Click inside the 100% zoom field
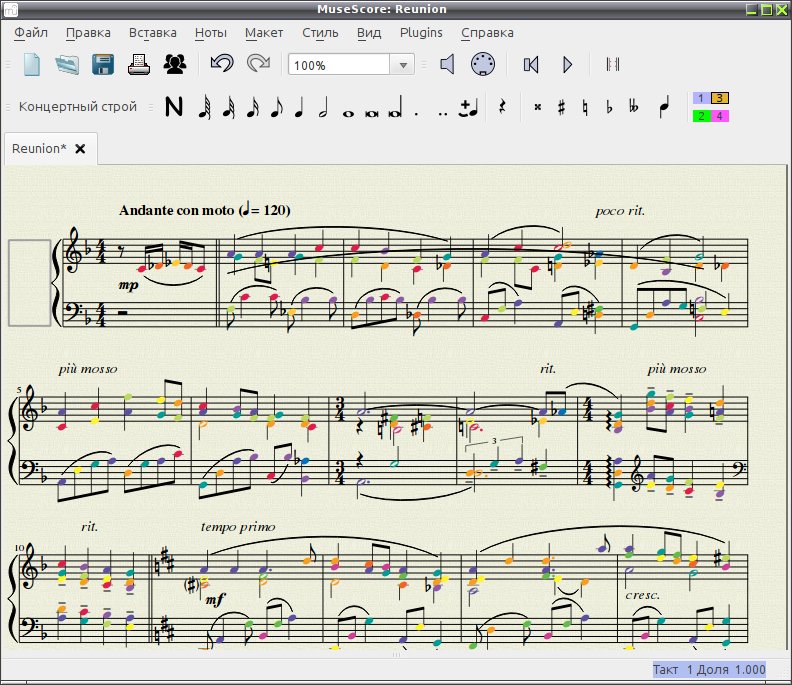 pyautogui.click(x=339, y=65)
